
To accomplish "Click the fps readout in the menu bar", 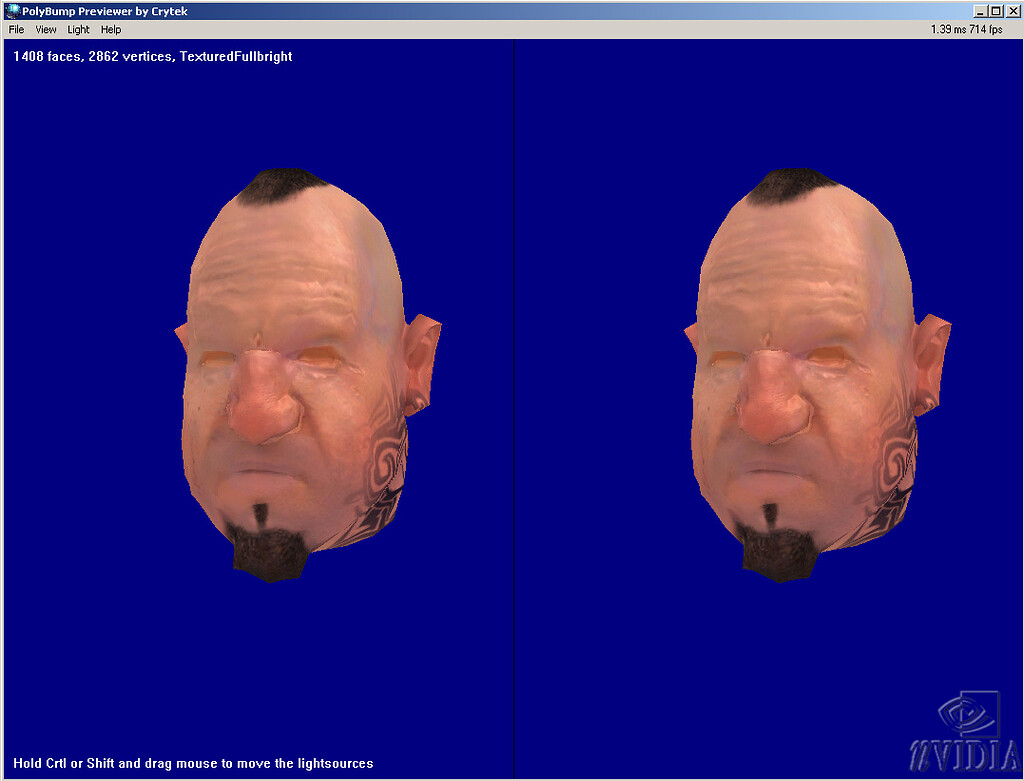I will point(967,29).
